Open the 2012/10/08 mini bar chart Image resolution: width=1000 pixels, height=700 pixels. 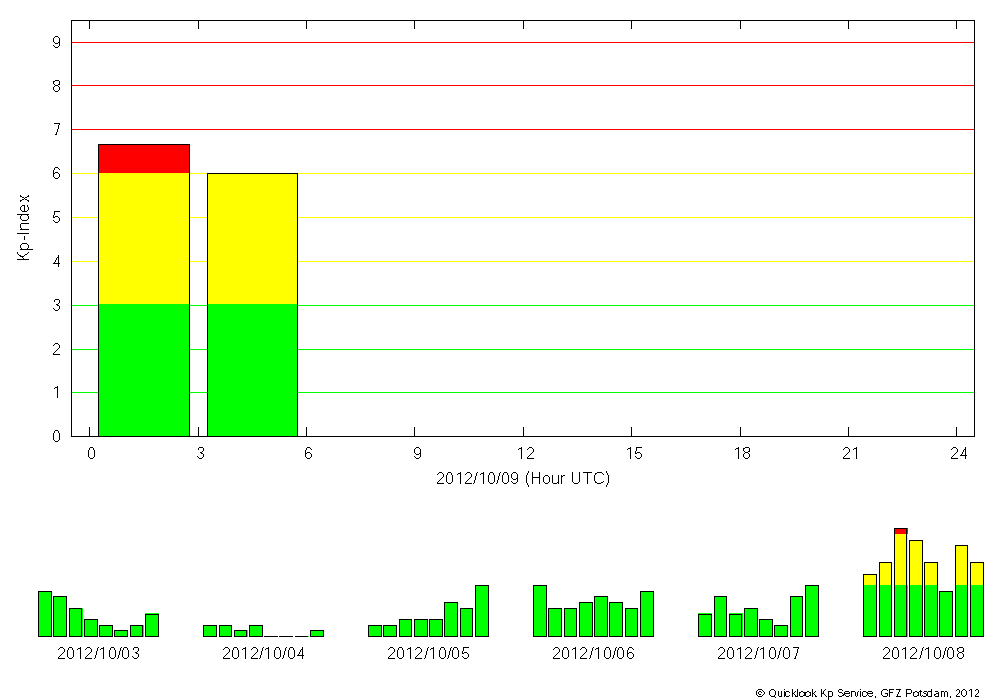[x=923, y=583]
